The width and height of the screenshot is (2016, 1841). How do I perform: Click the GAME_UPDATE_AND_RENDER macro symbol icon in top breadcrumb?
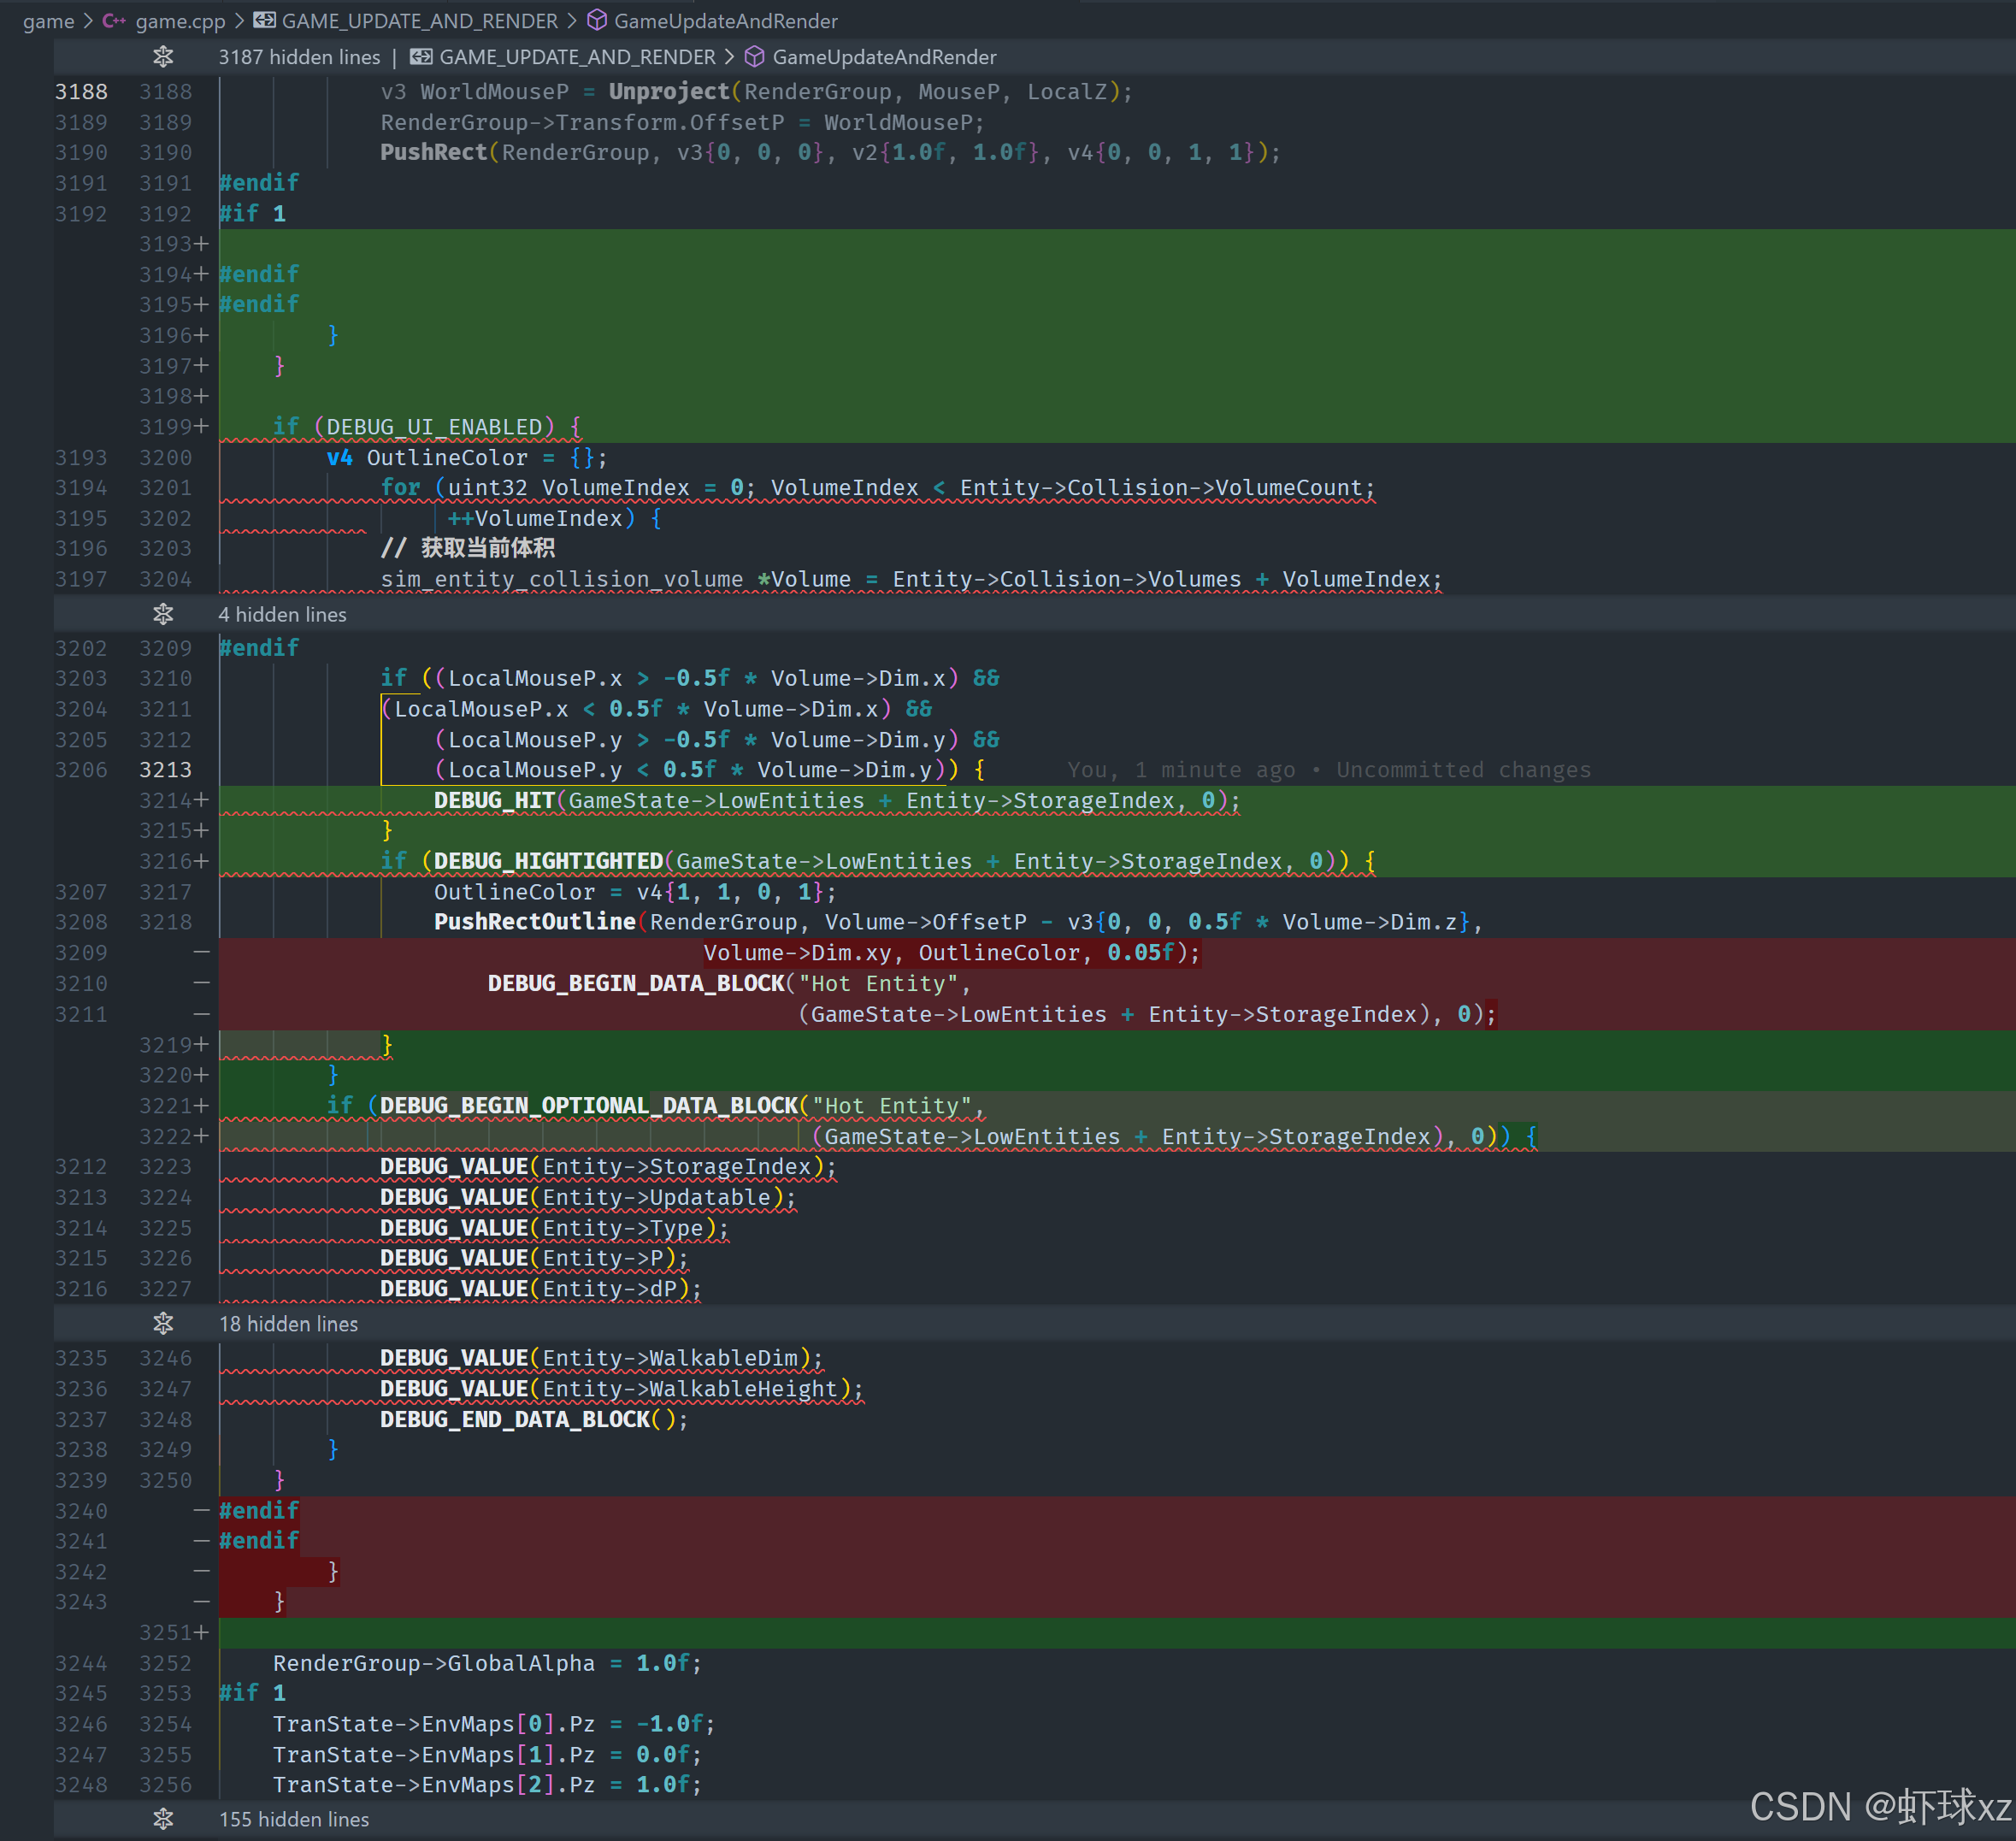tap(264, 21)
